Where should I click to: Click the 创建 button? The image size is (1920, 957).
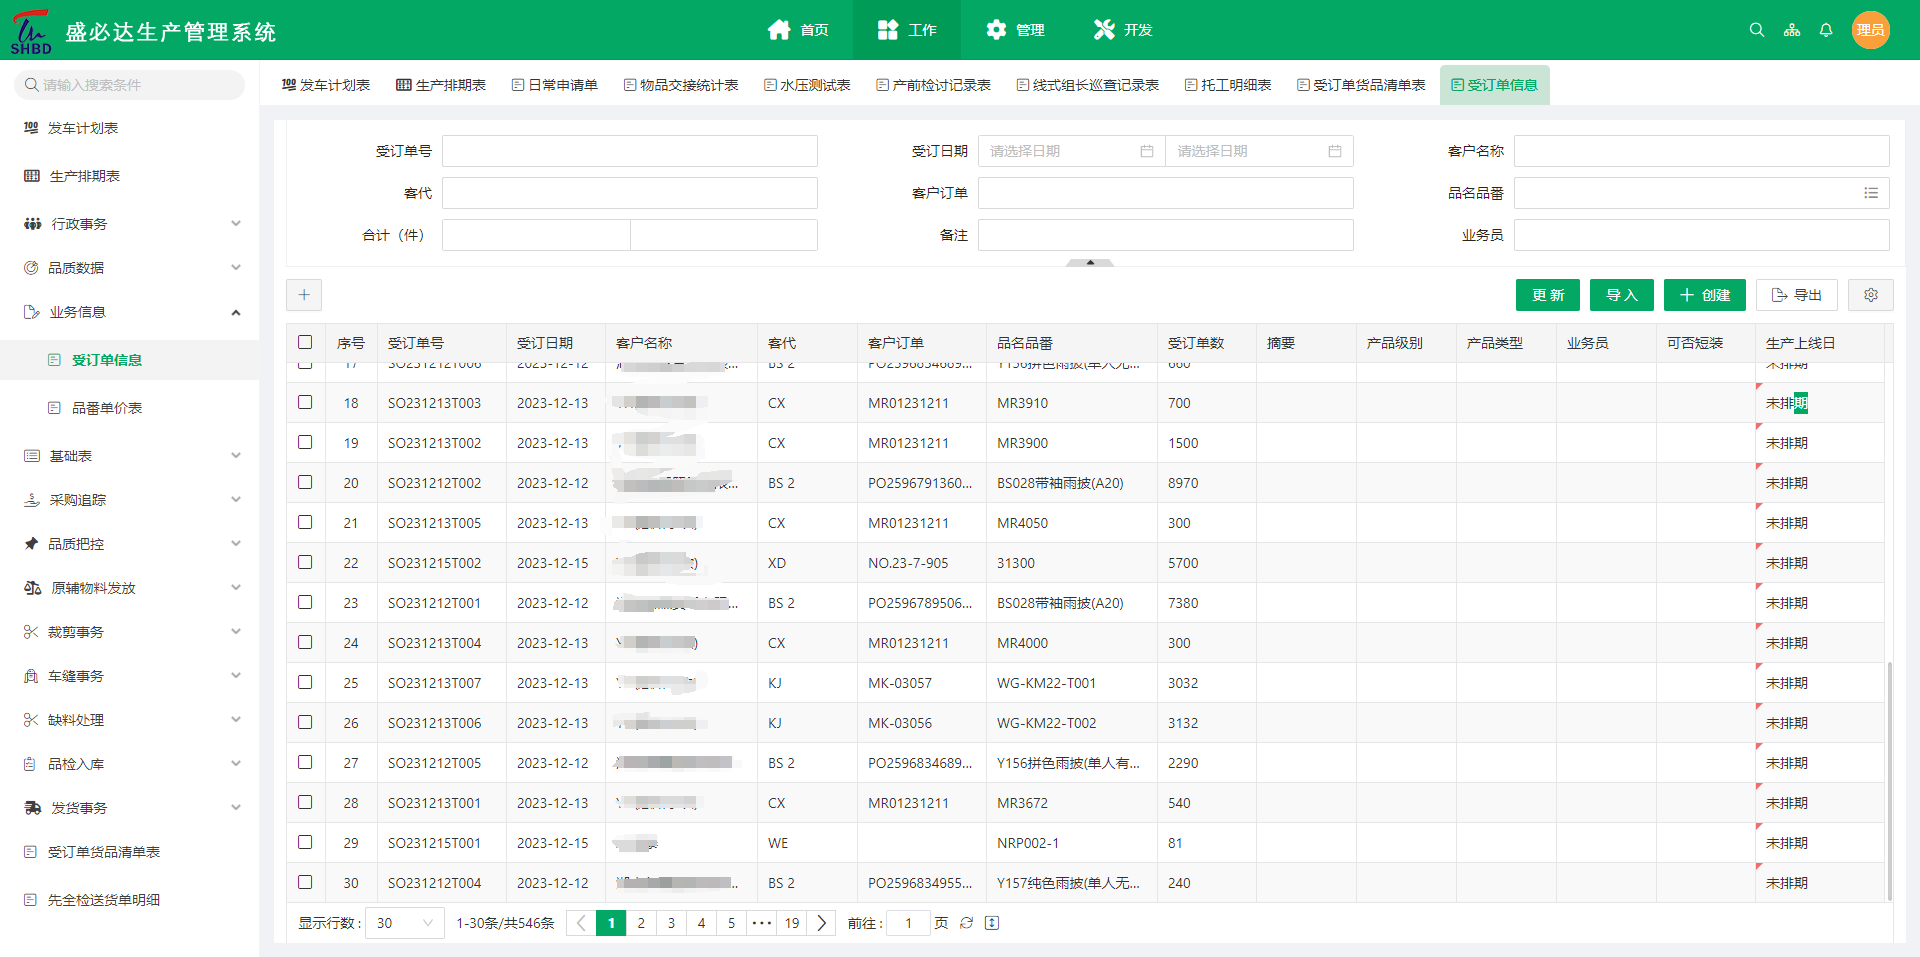click(x=1704, y=295)
